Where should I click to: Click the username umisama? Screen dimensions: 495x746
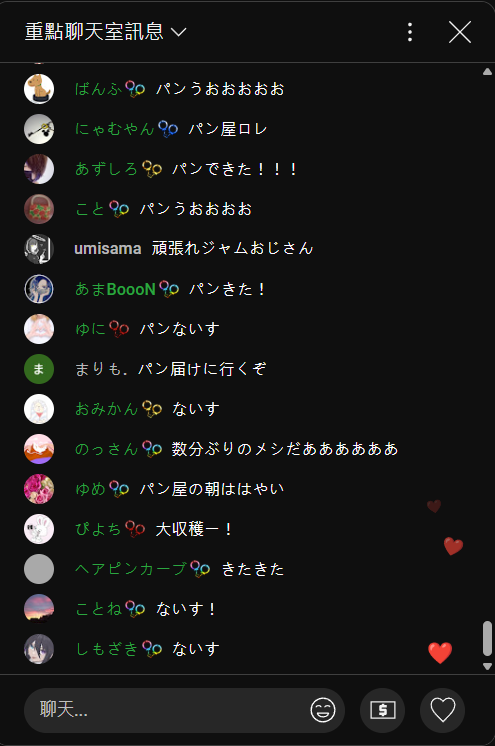[x=108, y=248]
